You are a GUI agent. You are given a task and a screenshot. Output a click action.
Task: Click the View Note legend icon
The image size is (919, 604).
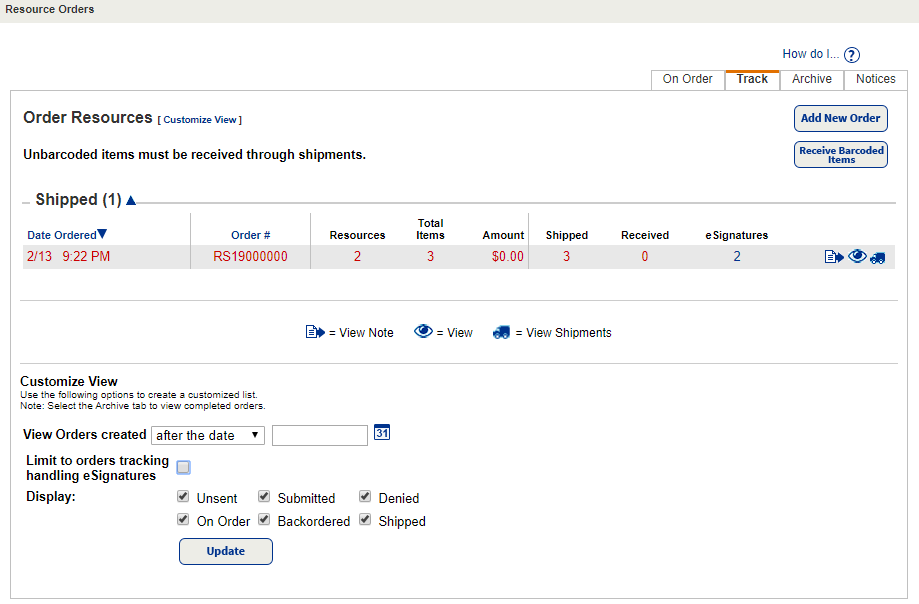click(315, 332)
